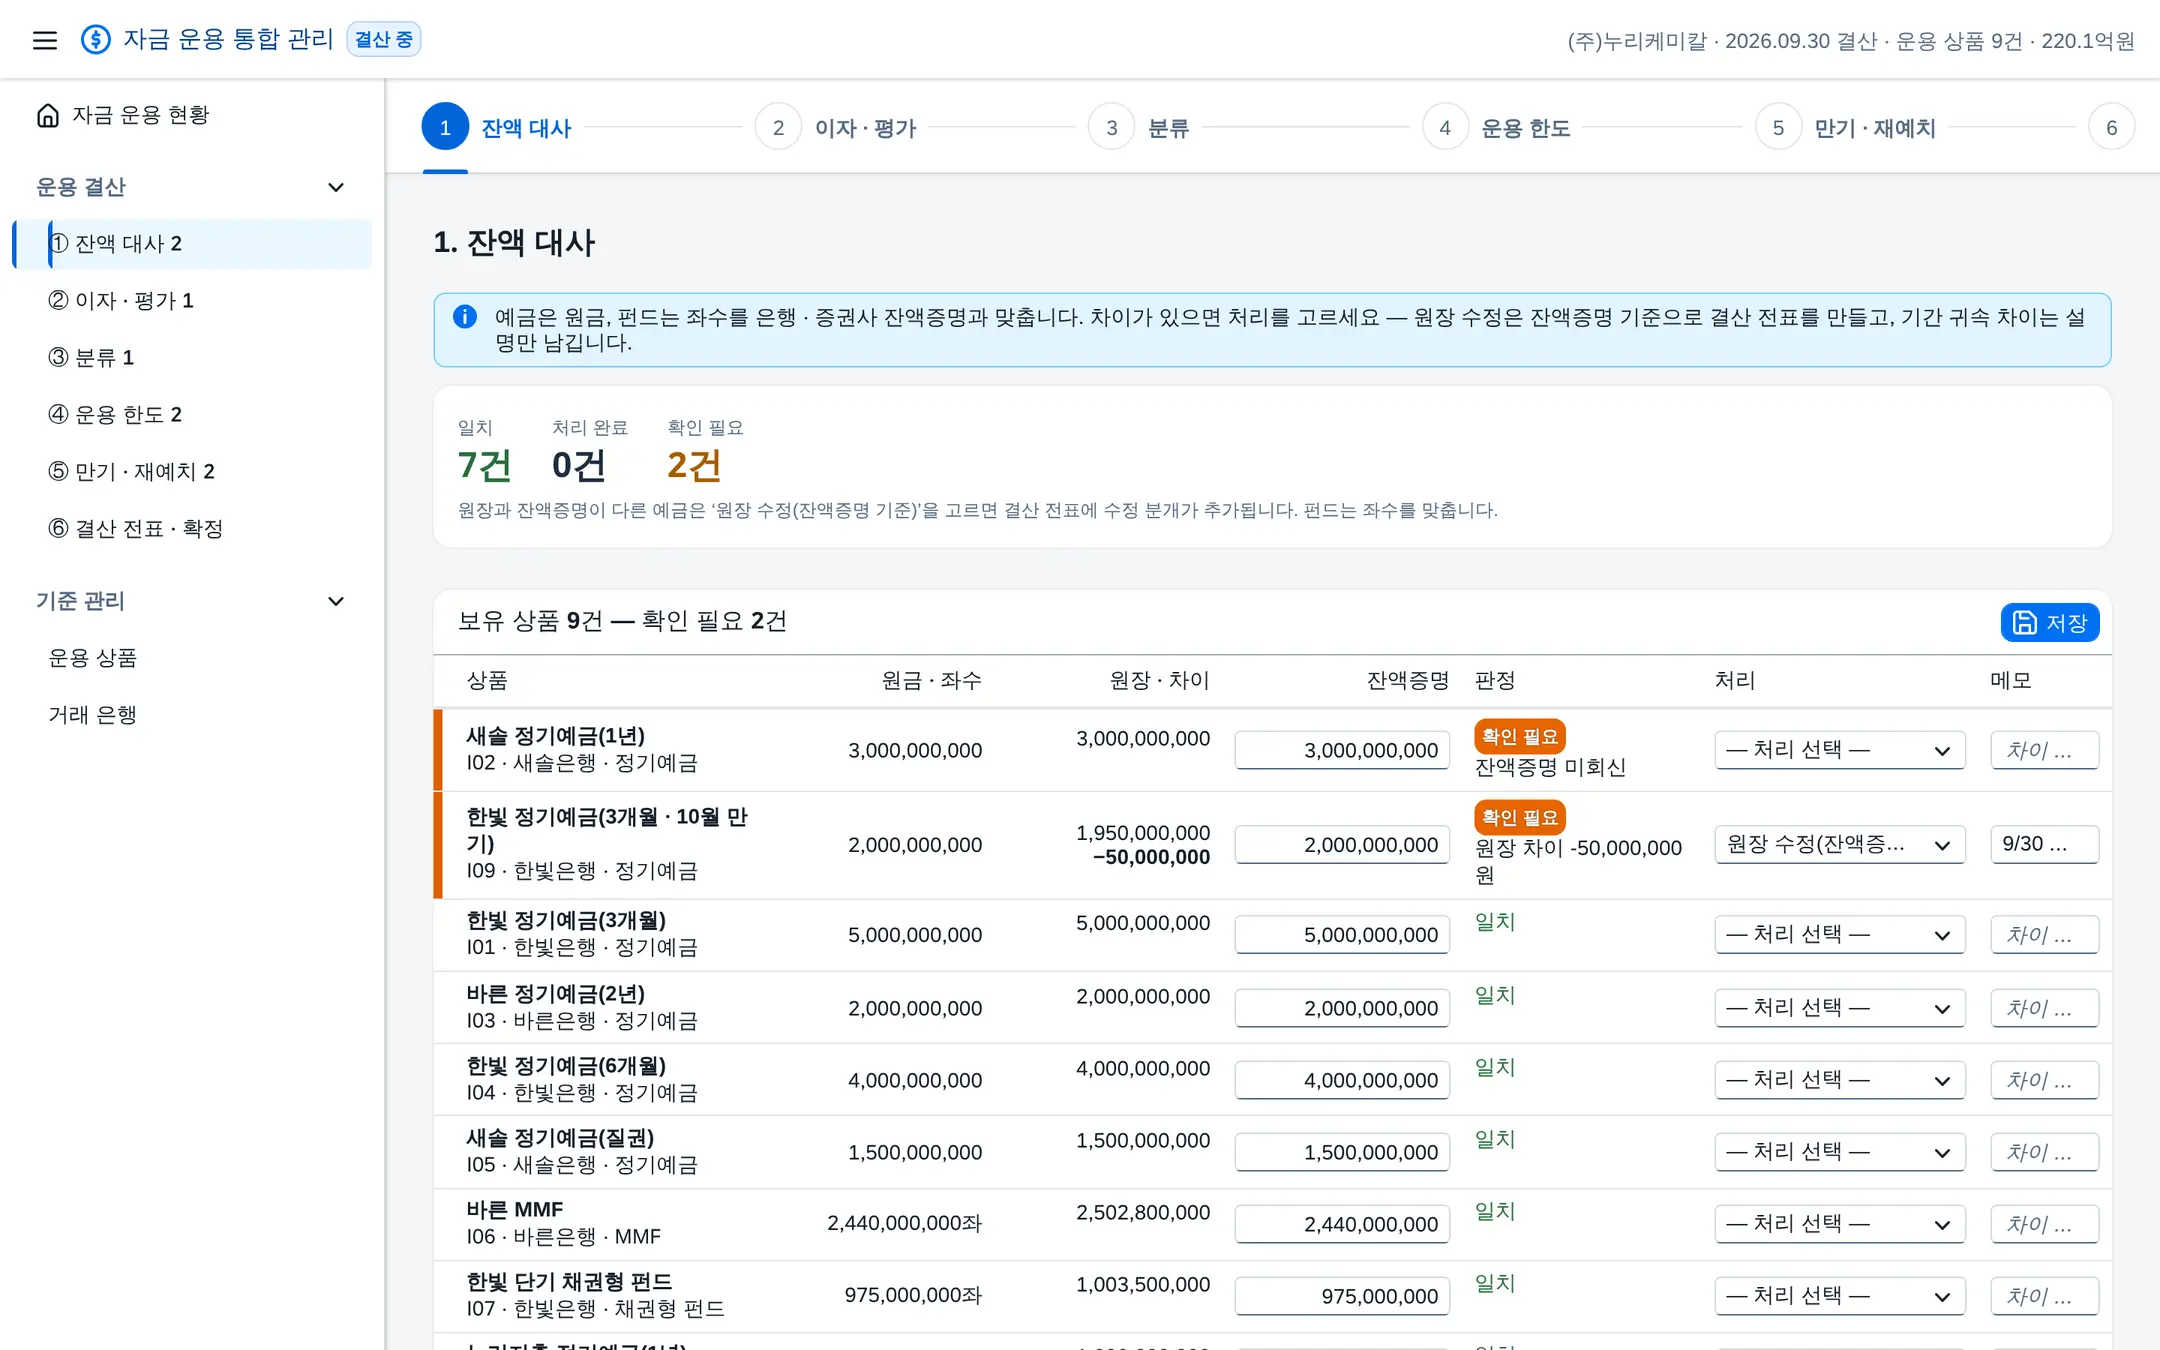Click memo field for 새솔 정기예금(질권) row
The image size is (2160, 1350).
coord(2045,1152)
